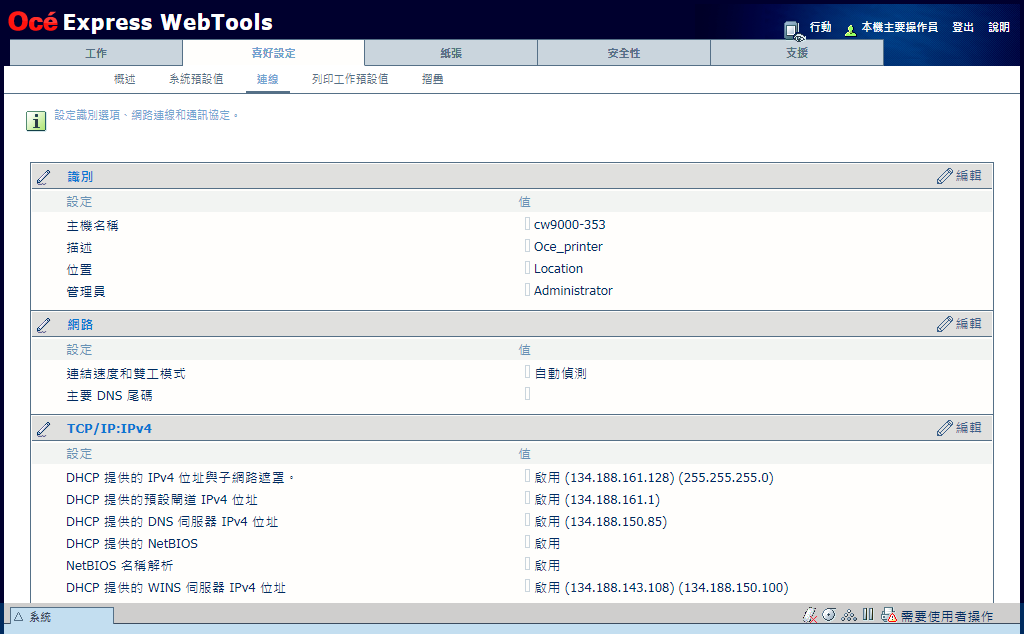Click the printer warning status icon

point(888,615)
